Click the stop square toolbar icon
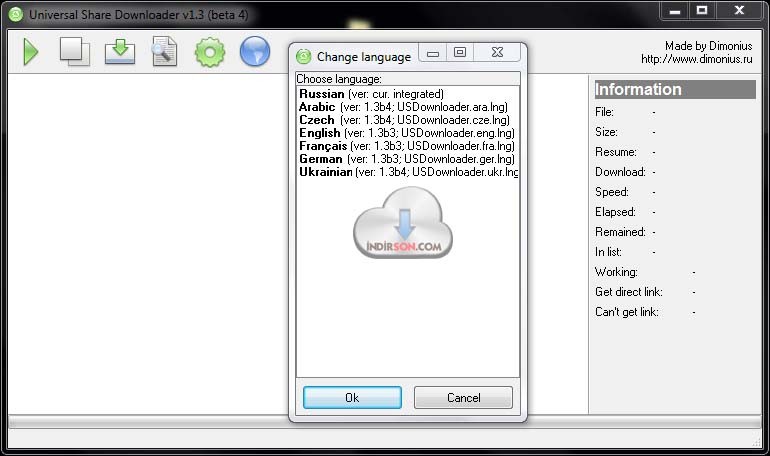 click(75, 51)
